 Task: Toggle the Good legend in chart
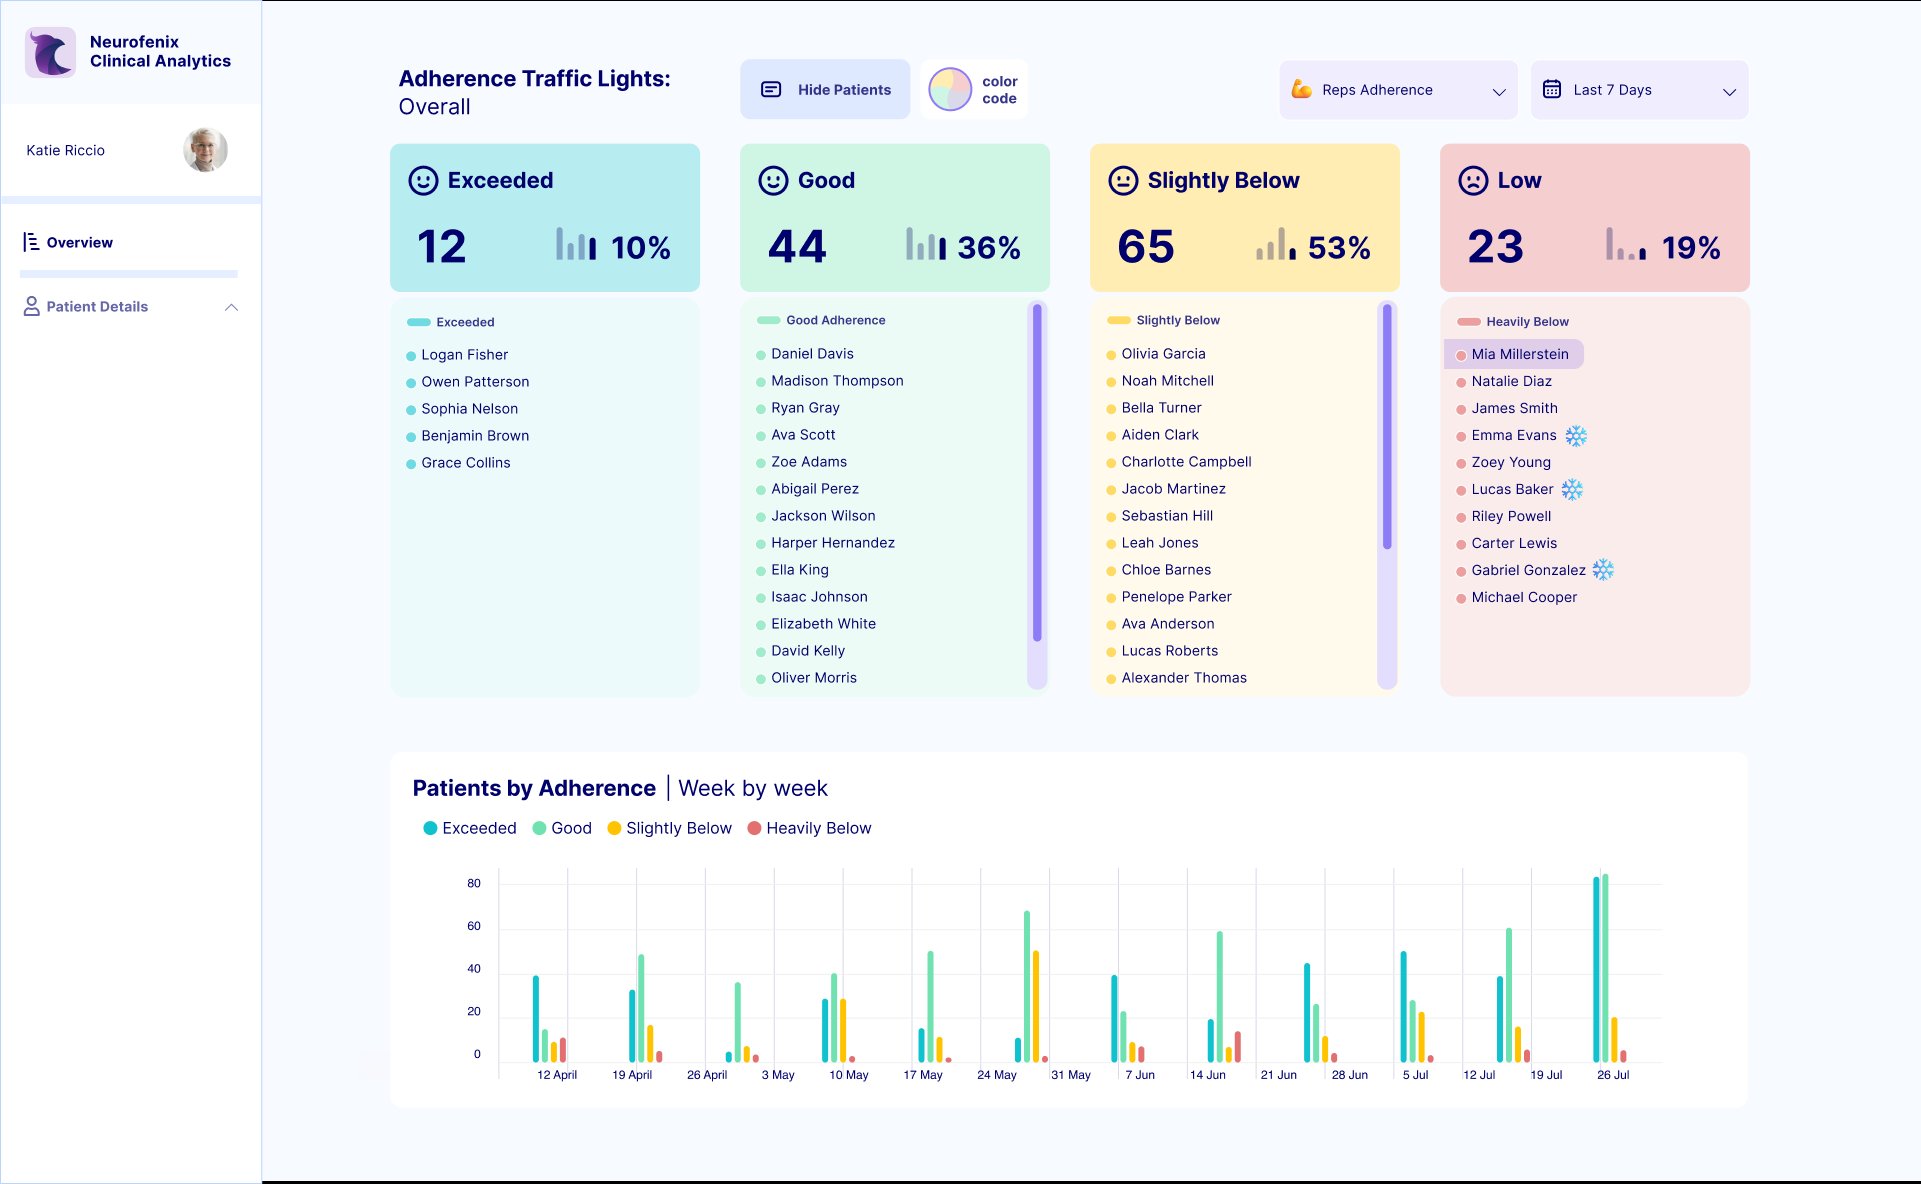point(562,828)
